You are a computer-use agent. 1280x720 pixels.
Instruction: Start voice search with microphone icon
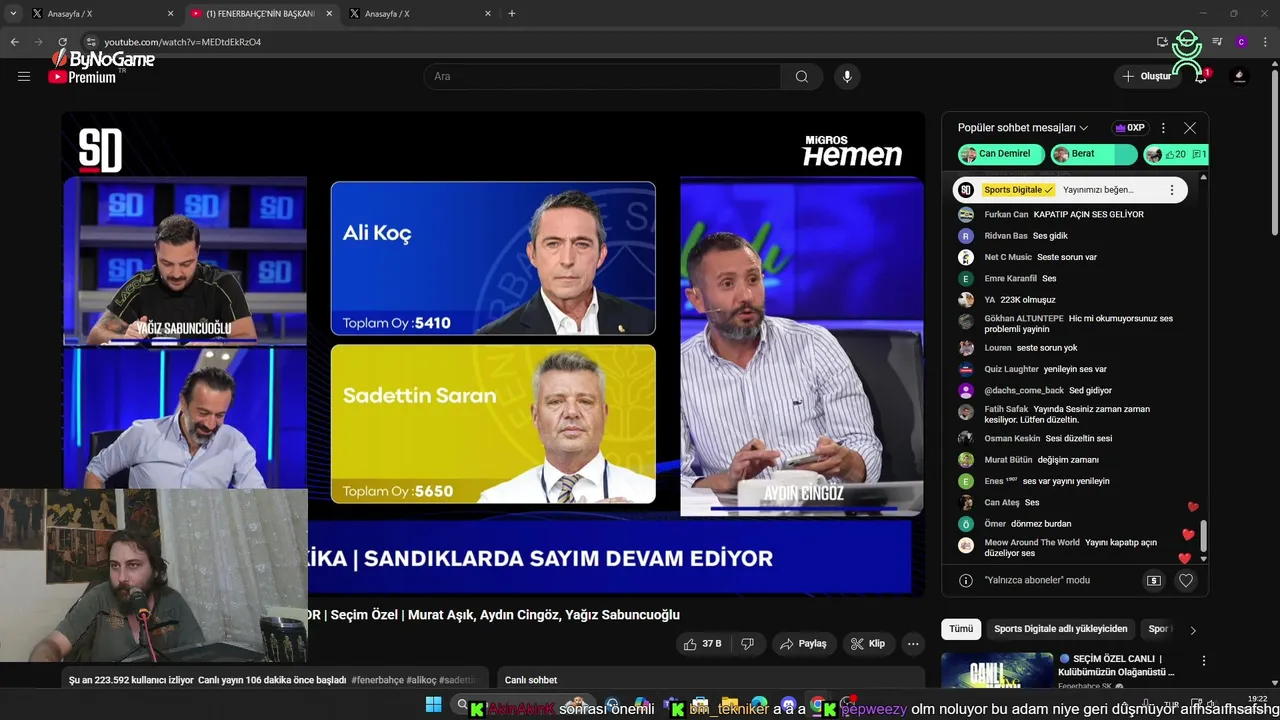point(847,76)
